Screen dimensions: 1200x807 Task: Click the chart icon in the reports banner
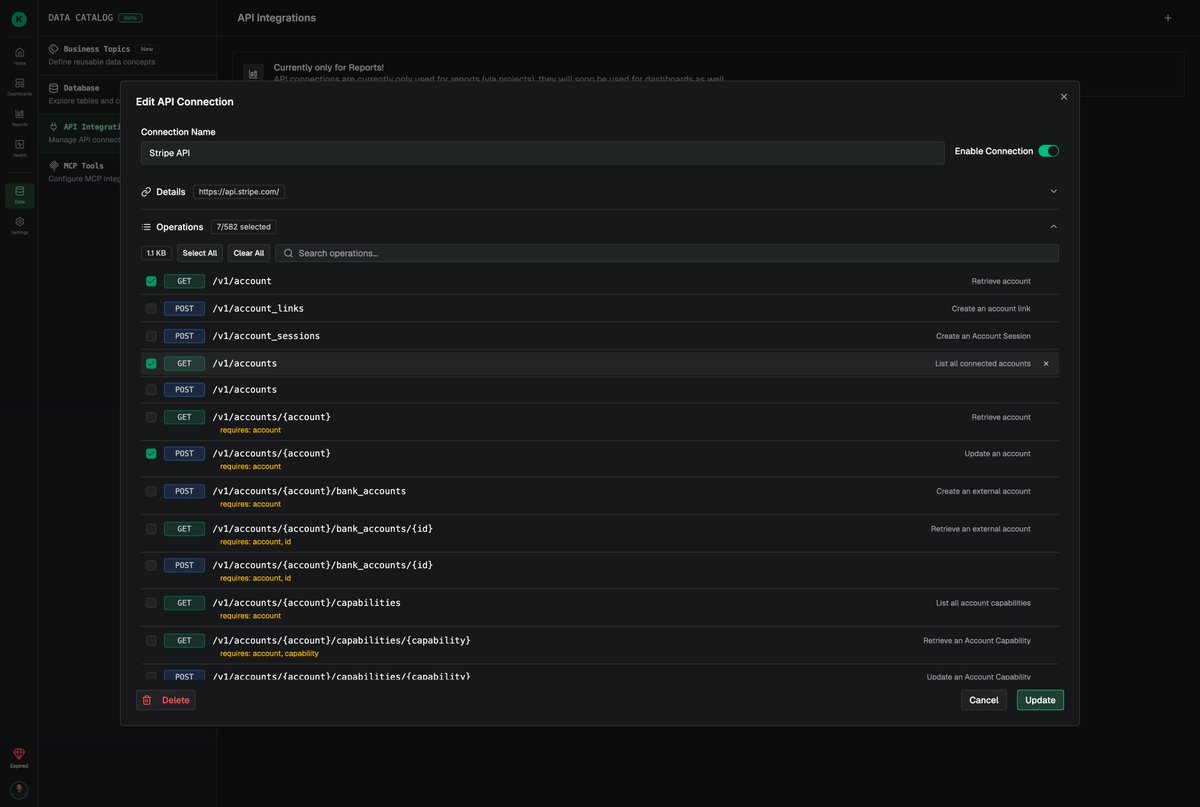point(253,74)
